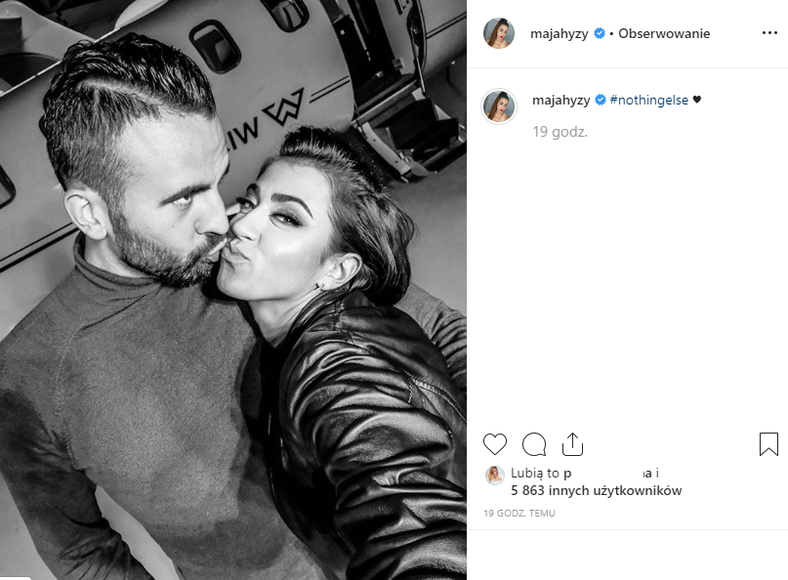Click the 19 GODZ. TEMU post timestamp
The height and width of the screenshot is (580, 788).
tap(519, 513)
